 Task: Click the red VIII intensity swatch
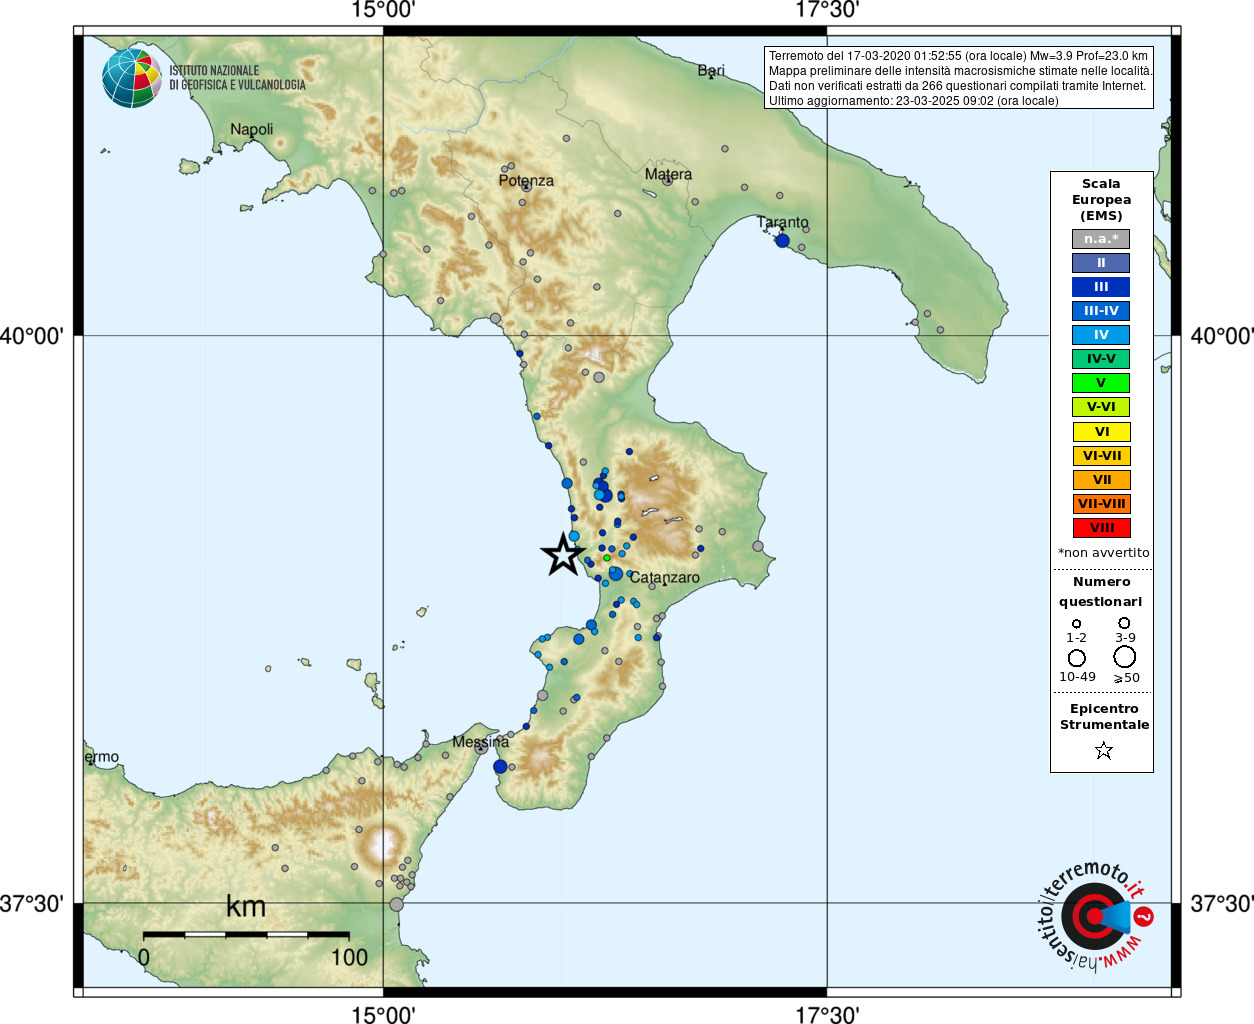[x=1101, y=528]
